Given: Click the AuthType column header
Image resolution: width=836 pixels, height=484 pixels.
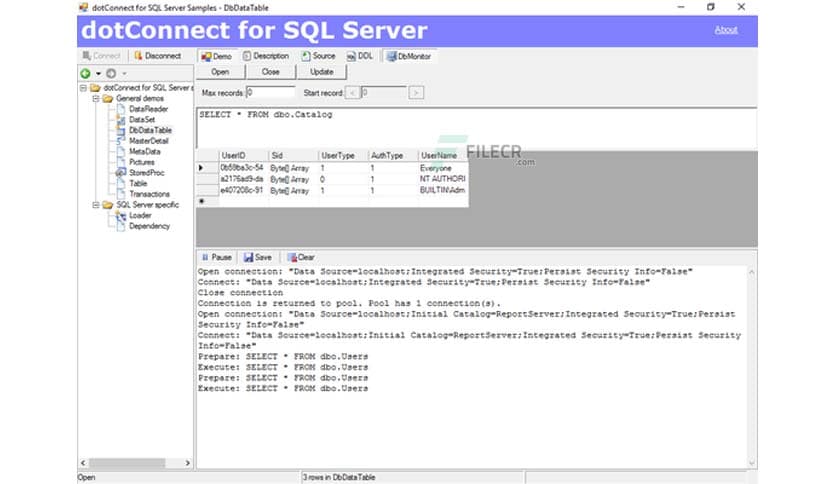Looking at the screenshot, I should tap(393, 156).
